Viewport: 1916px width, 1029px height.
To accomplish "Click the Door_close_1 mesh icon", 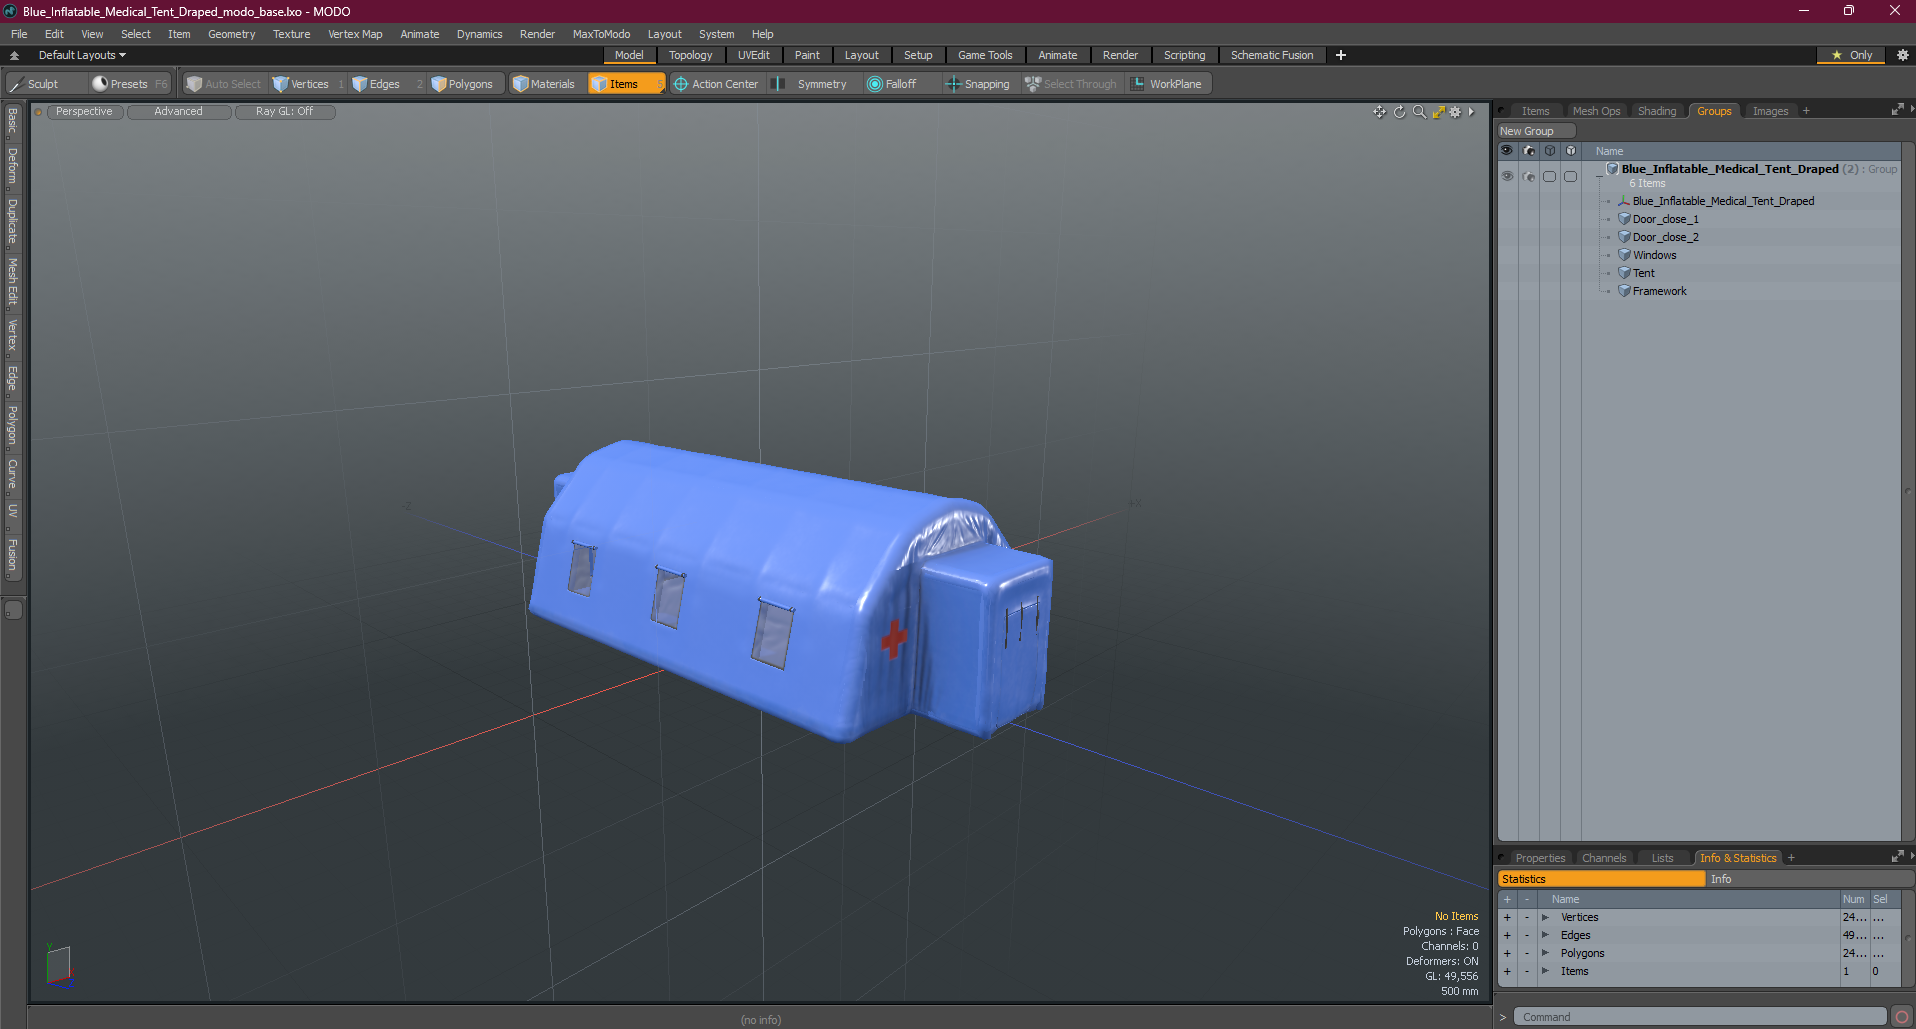I will tap(1624, 219).
